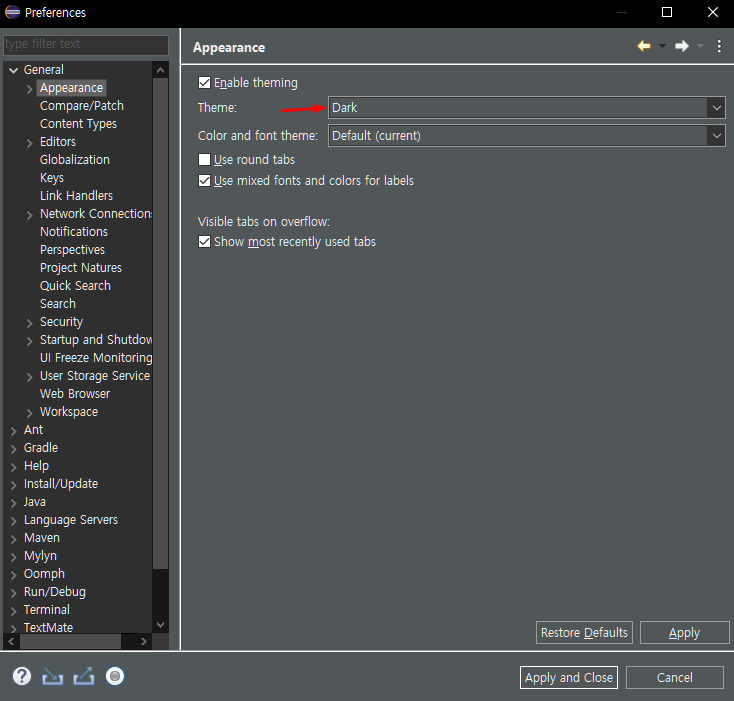Expand the User Storage Service node

[29, 377]
